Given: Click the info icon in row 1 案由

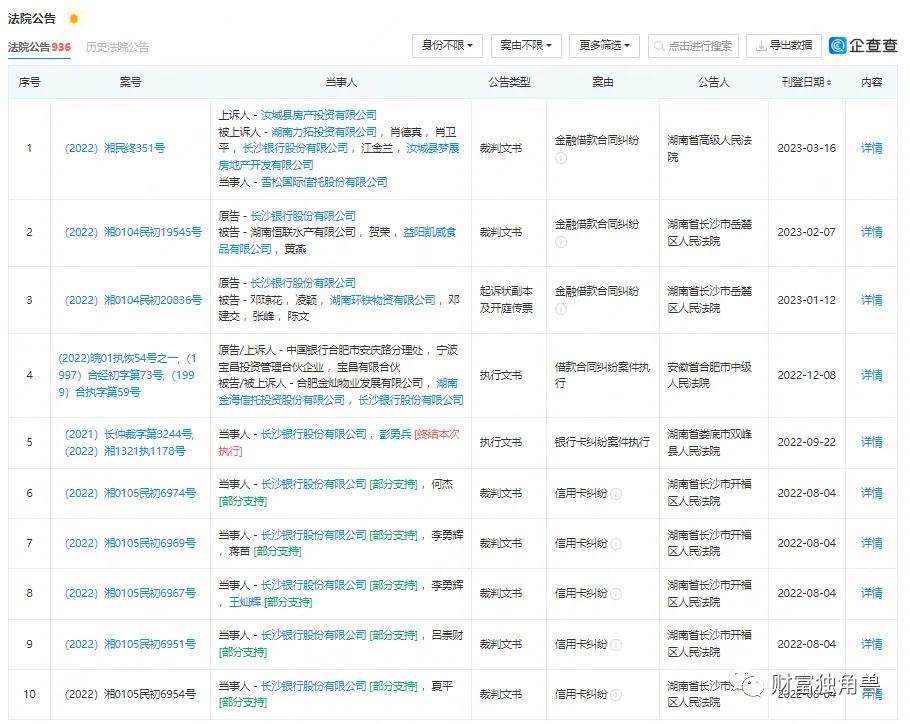Looking at the screenshot, I should [561, 158].
